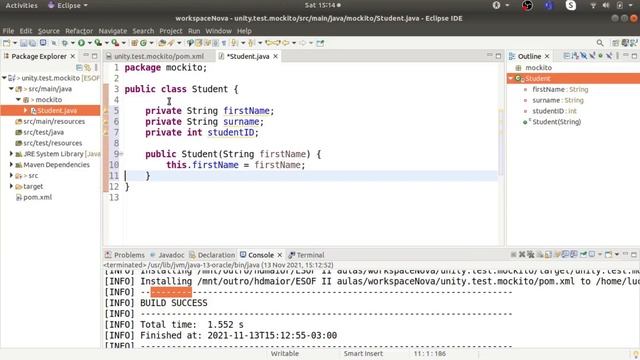
Task: Click the green Run button in toolbar
Action: [x=82, y=43]
